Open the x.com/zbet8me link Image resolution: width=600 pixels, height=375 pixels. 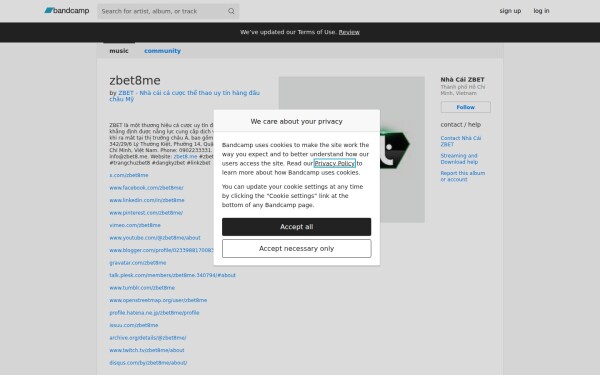pyautogui.click(x=129, y=175)
